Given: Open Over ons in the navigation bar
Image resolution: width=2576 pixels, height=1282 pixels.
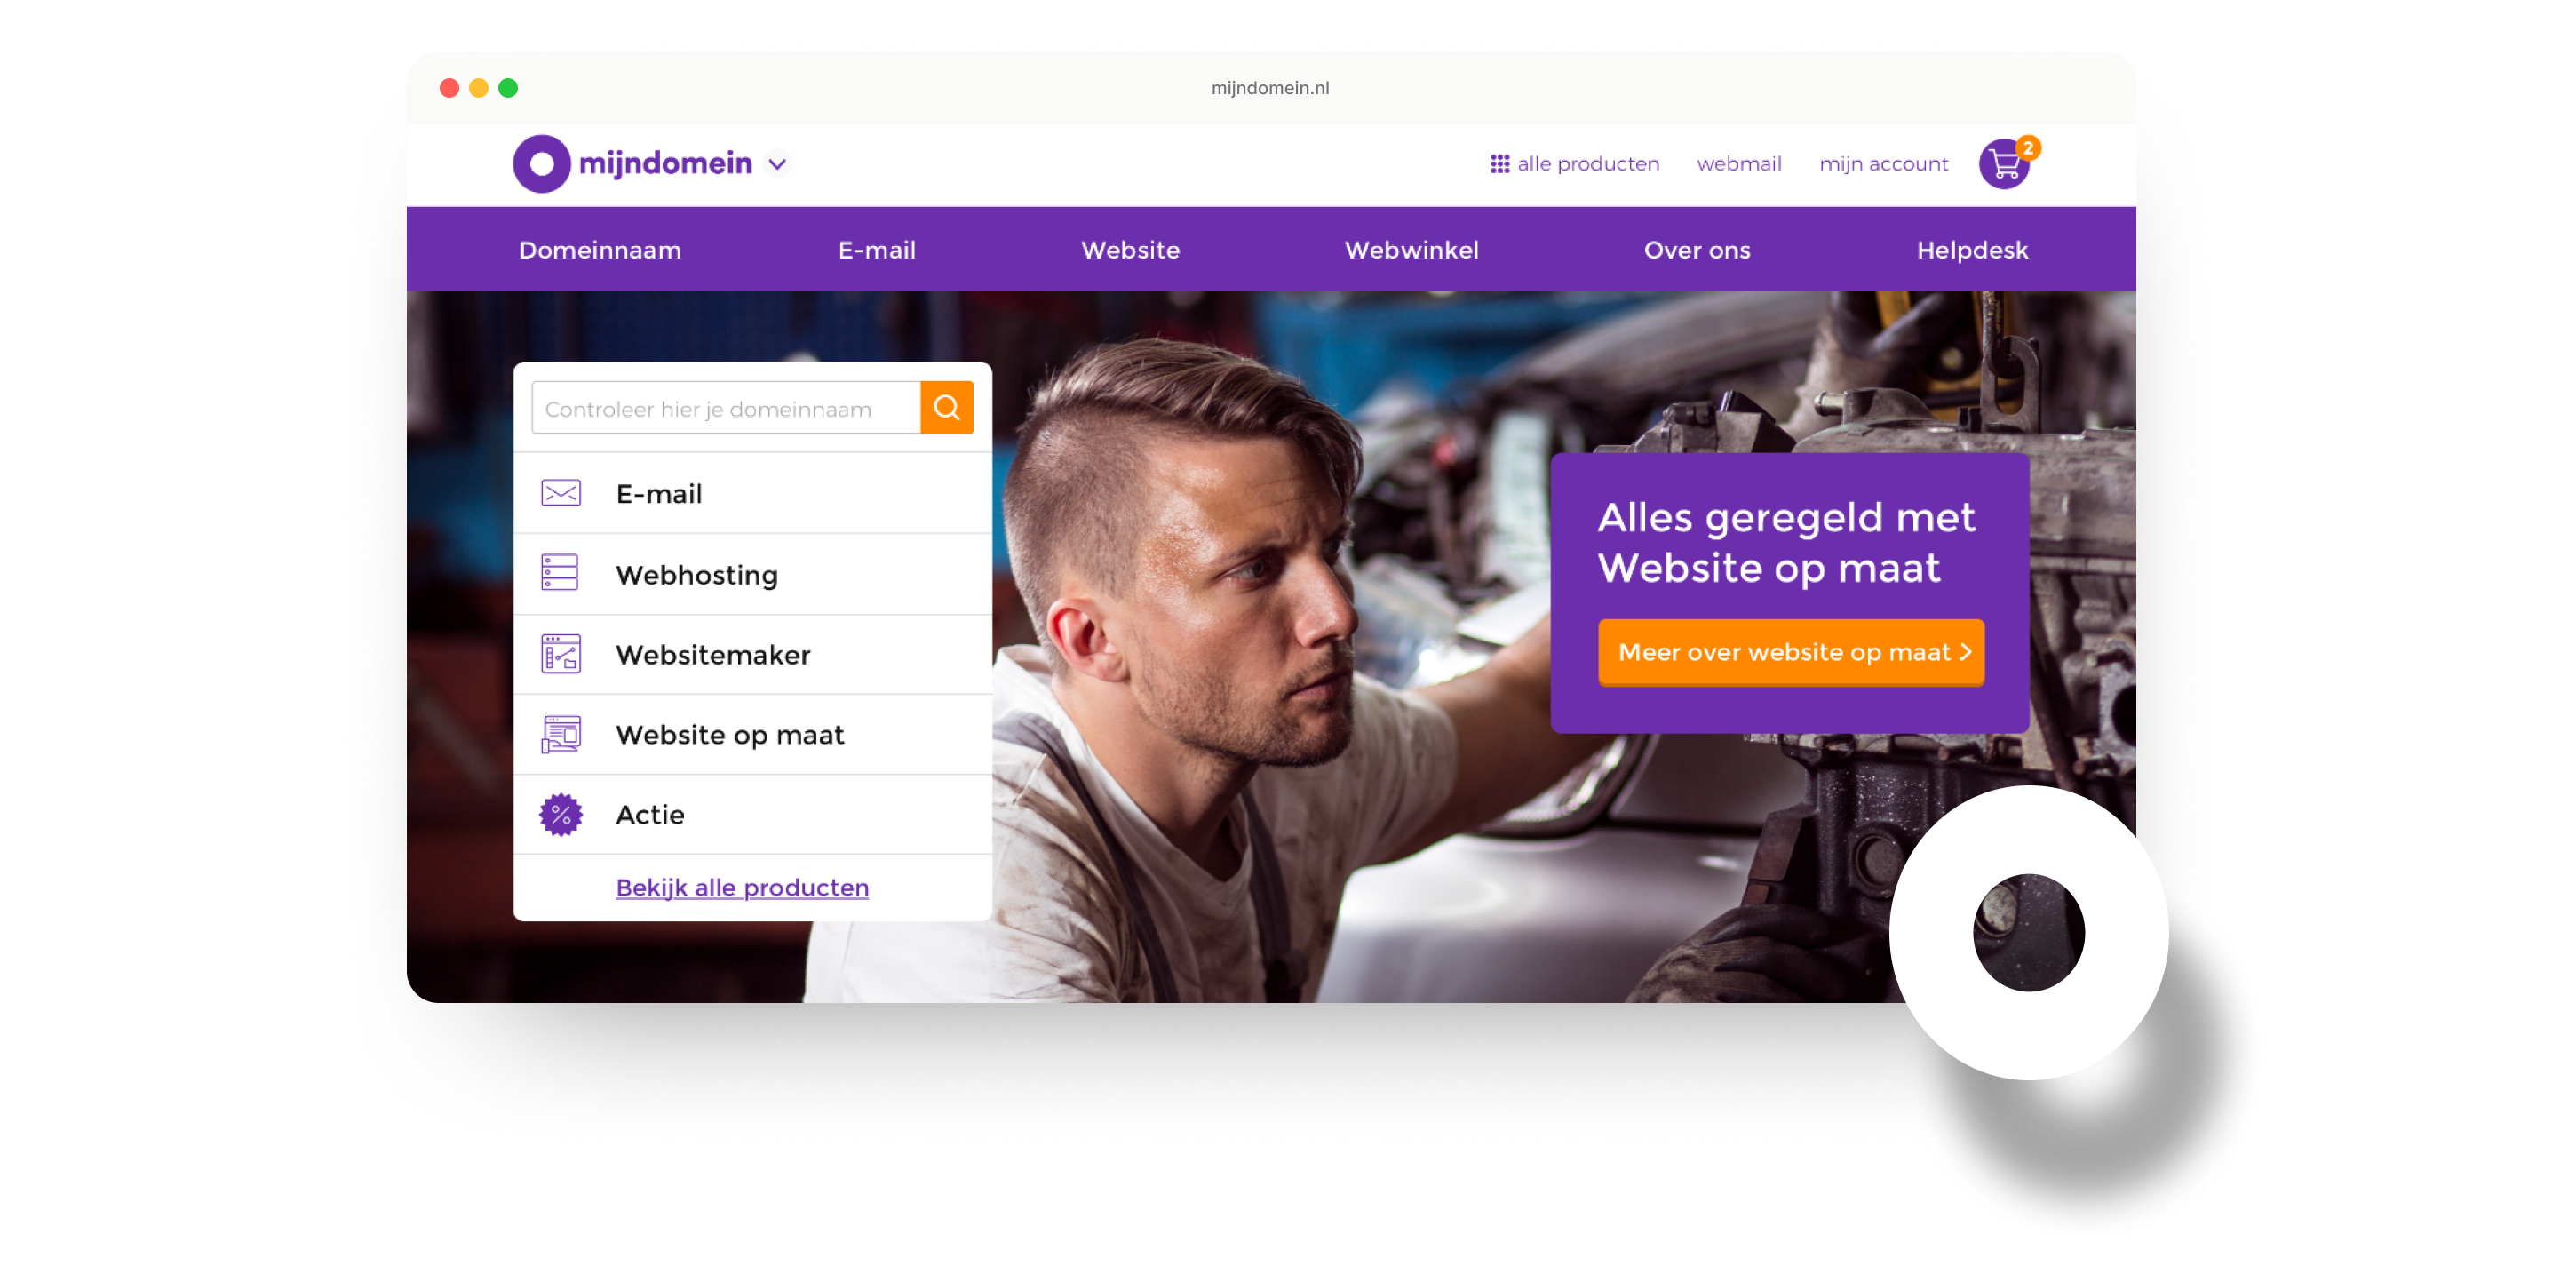Looking at the screenshot, I should tap(1697, 250).
